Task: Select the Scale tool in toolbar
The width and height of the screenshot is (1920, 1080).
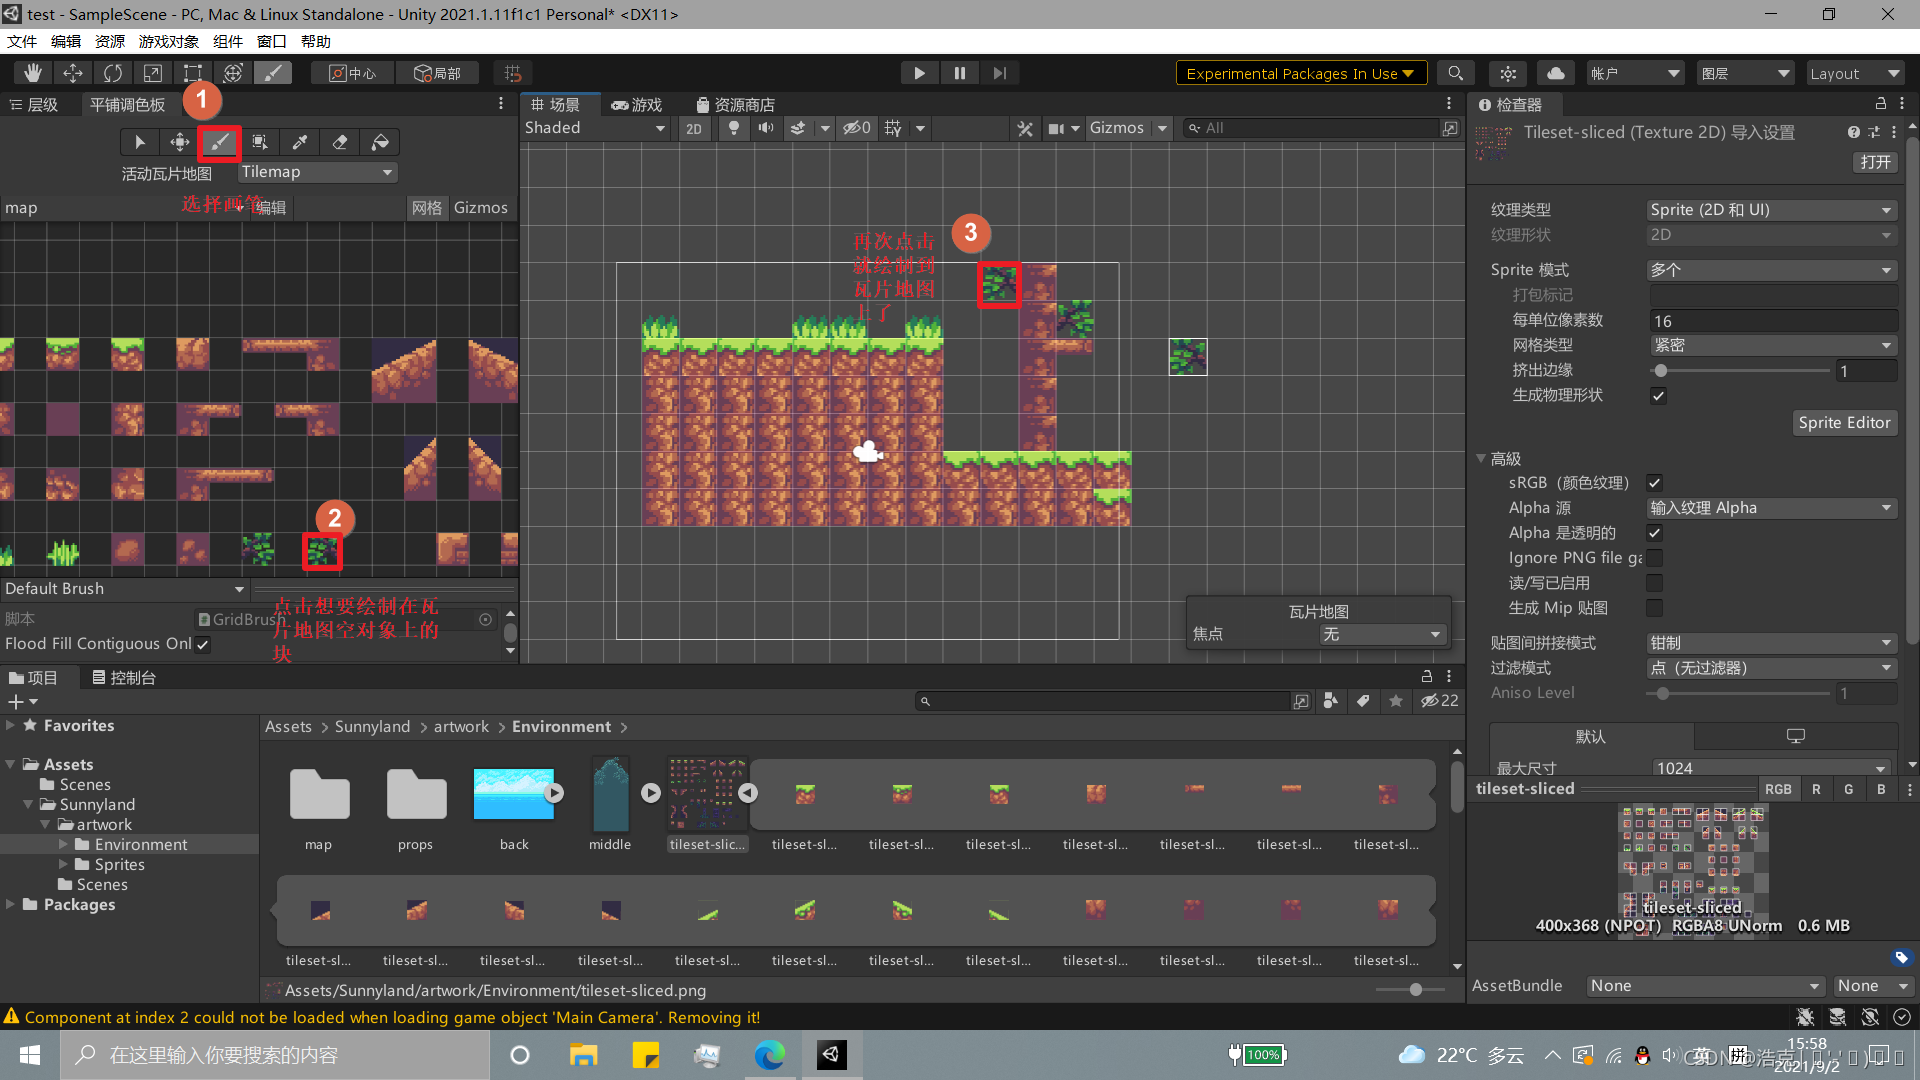Action: [x=153, y=73]
